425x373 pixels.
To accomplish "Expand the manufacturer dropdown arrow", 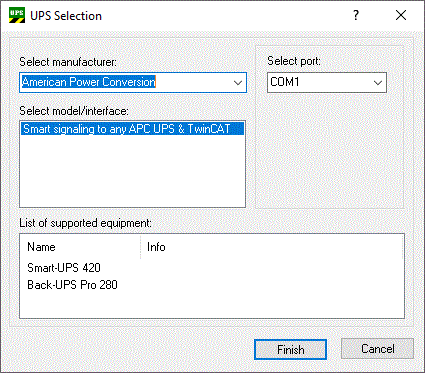I will click(238, 83).
